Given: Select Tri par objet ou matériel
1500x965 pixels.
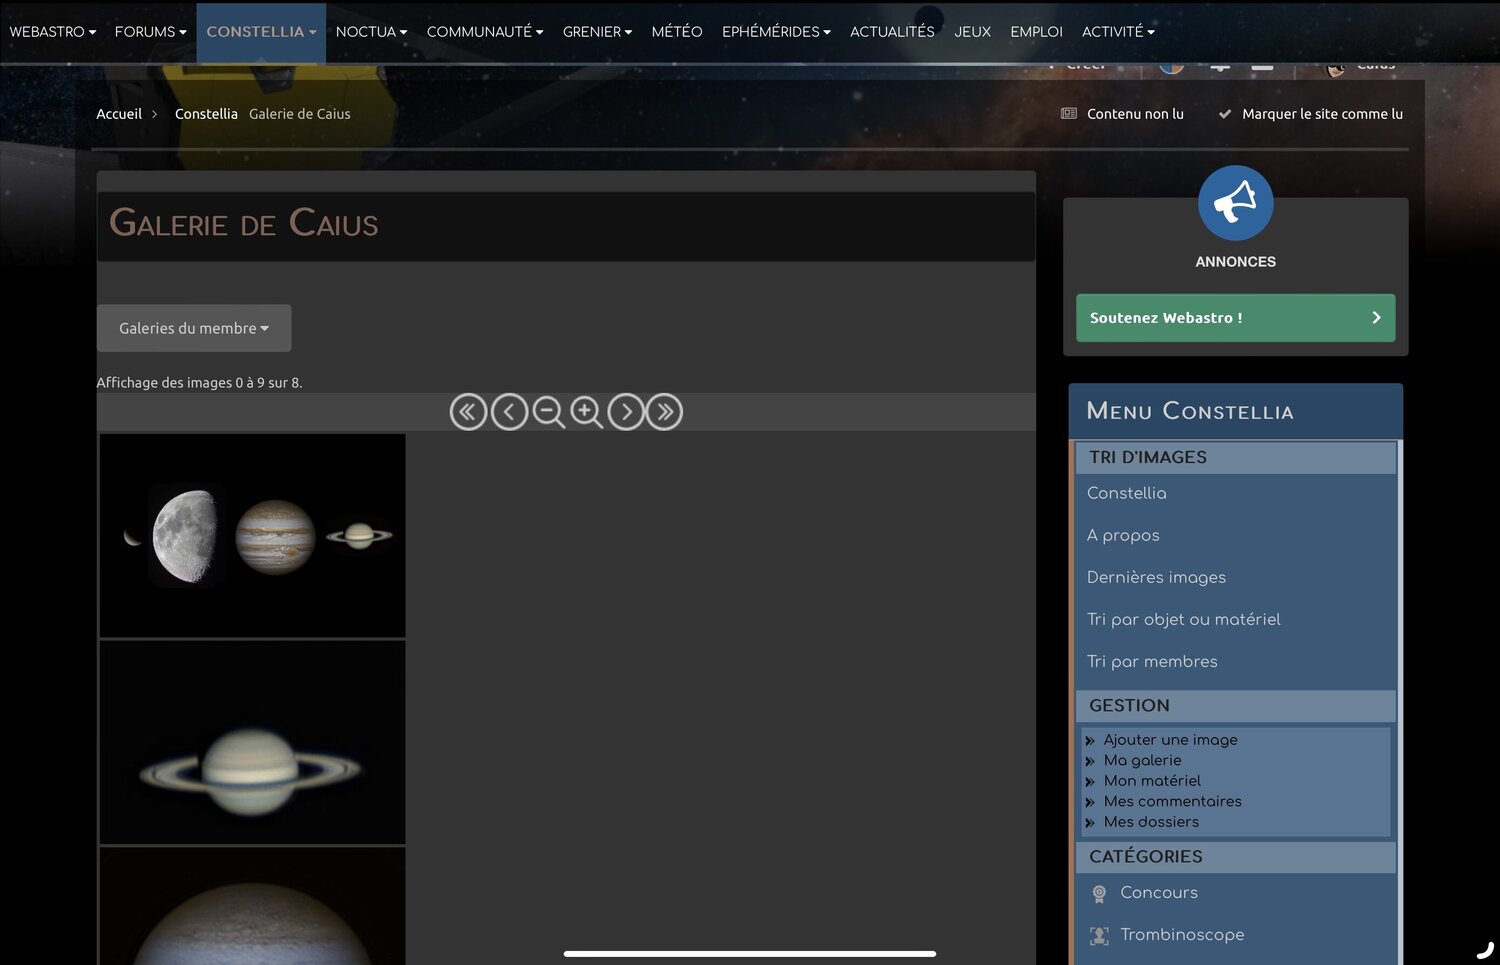Looking at the screenshot, I should coord(1183,619).
